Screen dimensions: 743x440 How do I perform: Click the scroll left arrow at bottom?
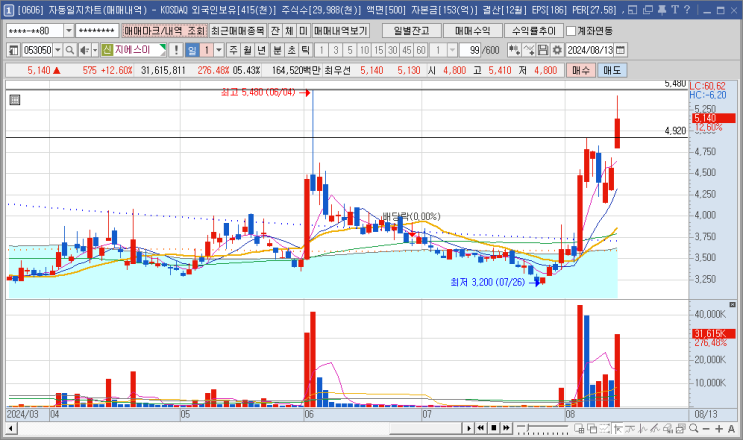click(10, 429)
